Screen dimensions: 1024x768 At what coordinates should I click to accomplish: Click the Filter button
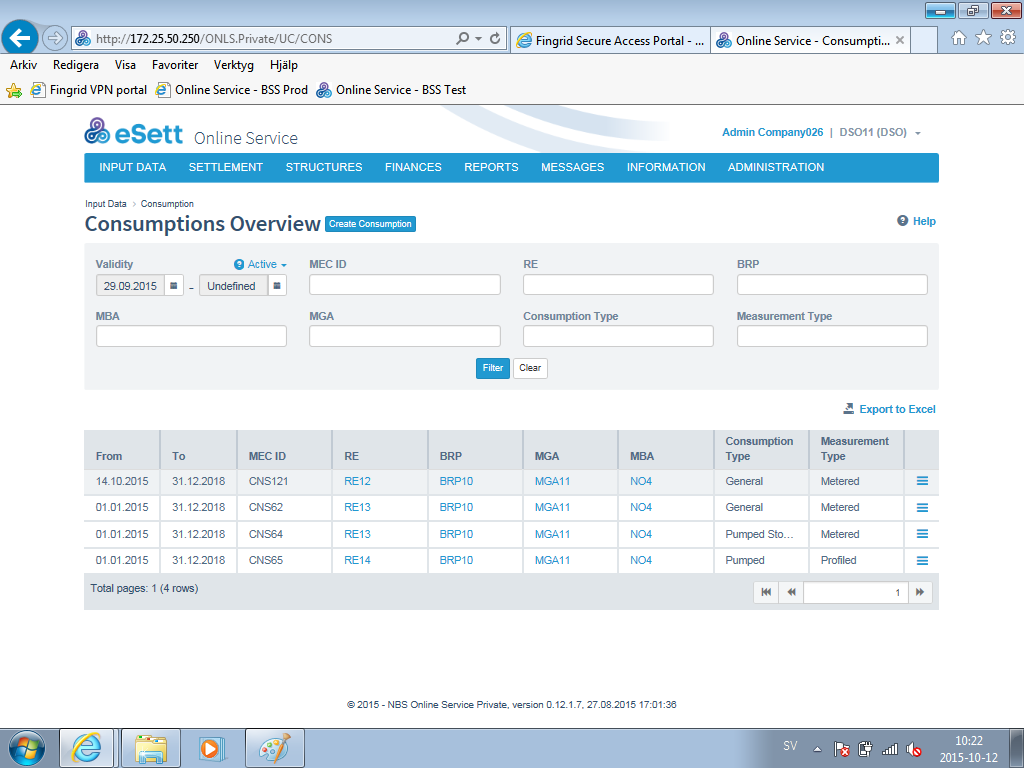[492, 368]
